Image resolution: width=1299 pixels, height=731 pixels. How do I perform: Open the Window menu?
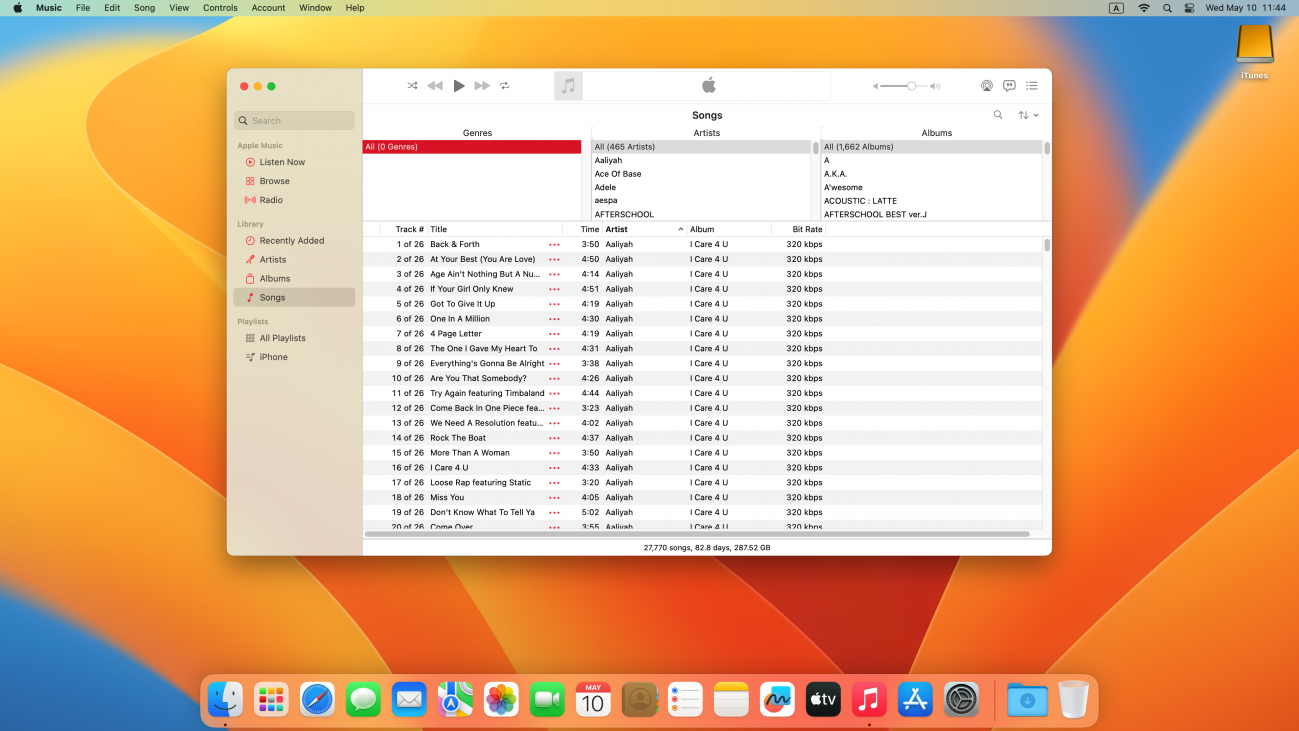tap(315, 7)
